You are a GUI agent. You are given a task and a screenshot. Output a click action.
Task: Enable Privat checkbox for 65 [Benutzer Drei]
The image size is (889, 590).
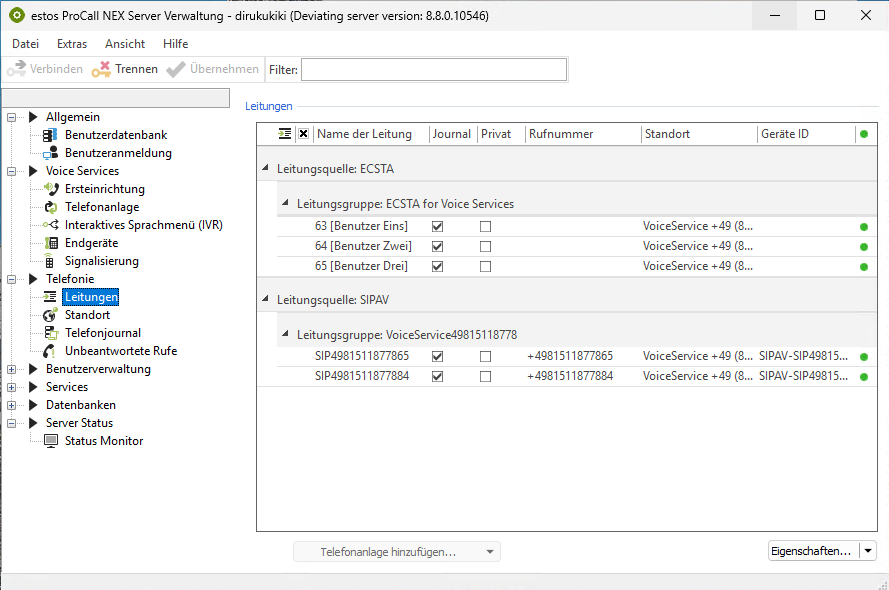pyautogui.click(x=485, y=267)
